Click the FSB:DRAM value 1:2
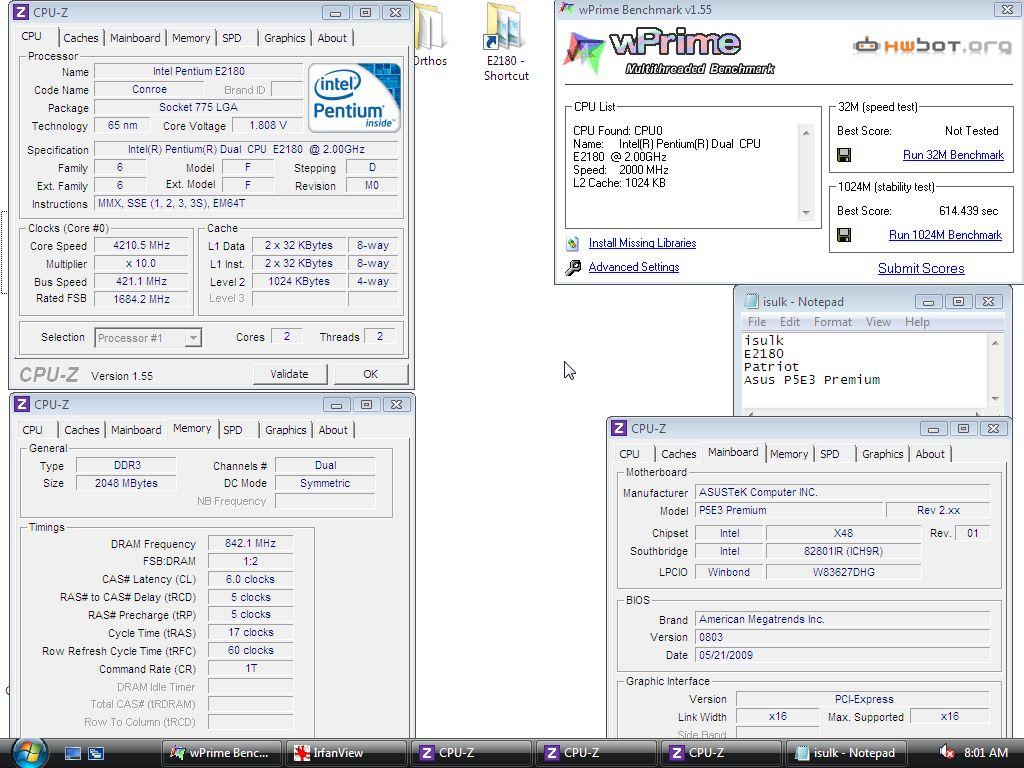The image size is (1024, 768). [x=250, y=561]
